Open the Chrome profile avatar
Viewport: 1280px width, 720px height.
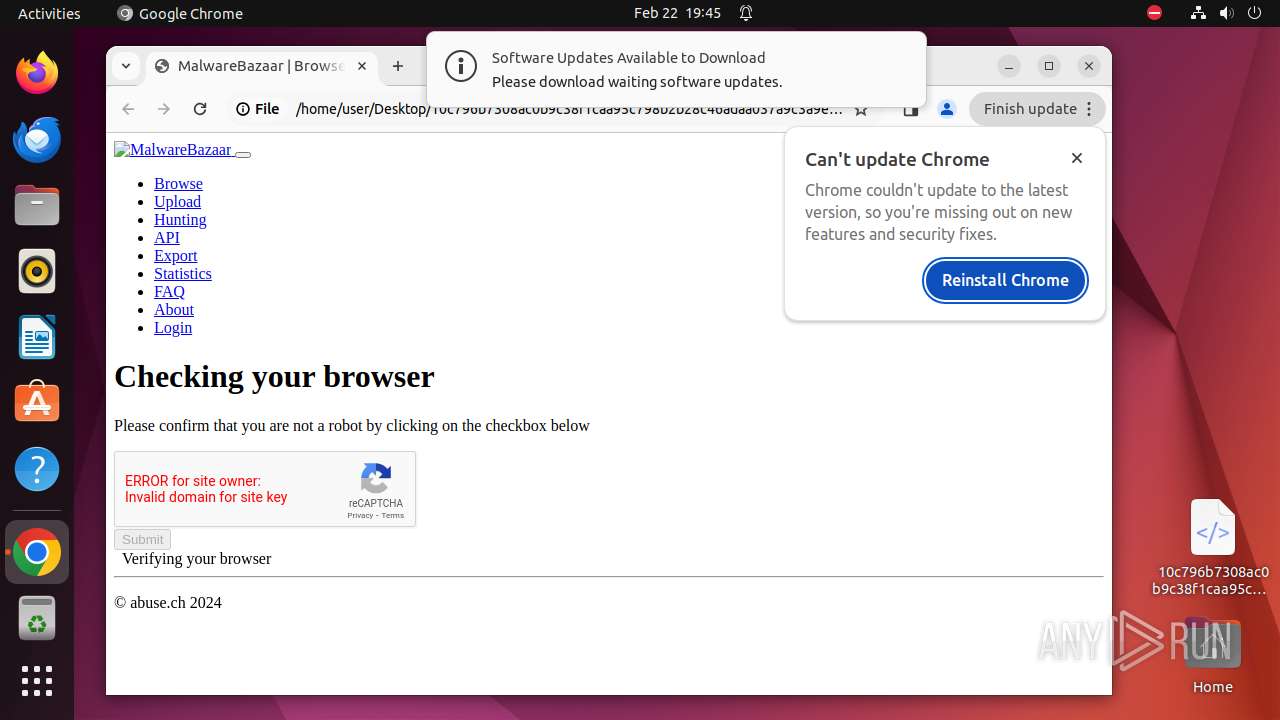tap(947, 109)
